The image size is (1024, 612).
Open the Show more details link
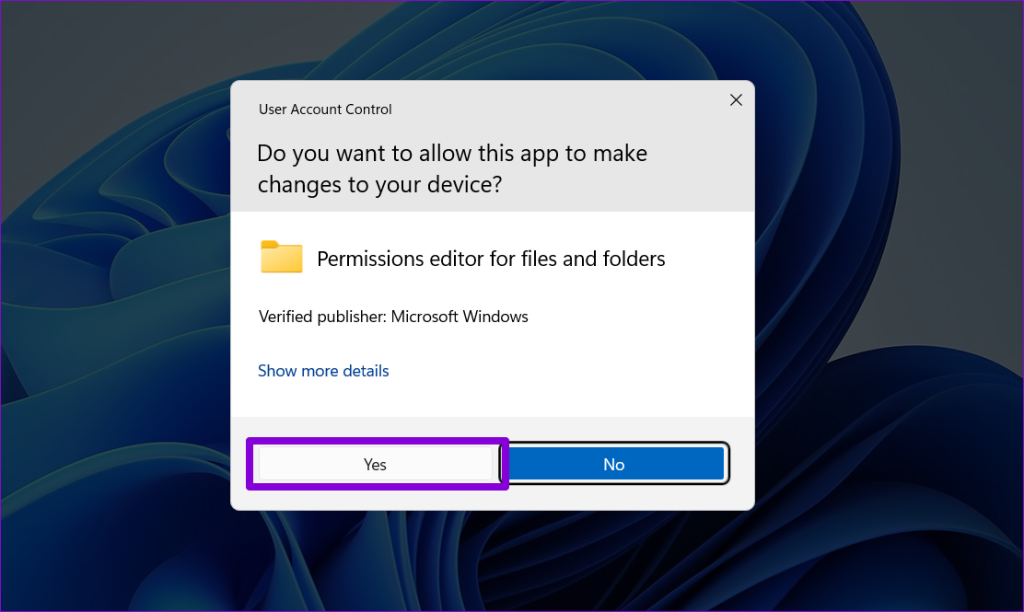[x=323, y=370]
